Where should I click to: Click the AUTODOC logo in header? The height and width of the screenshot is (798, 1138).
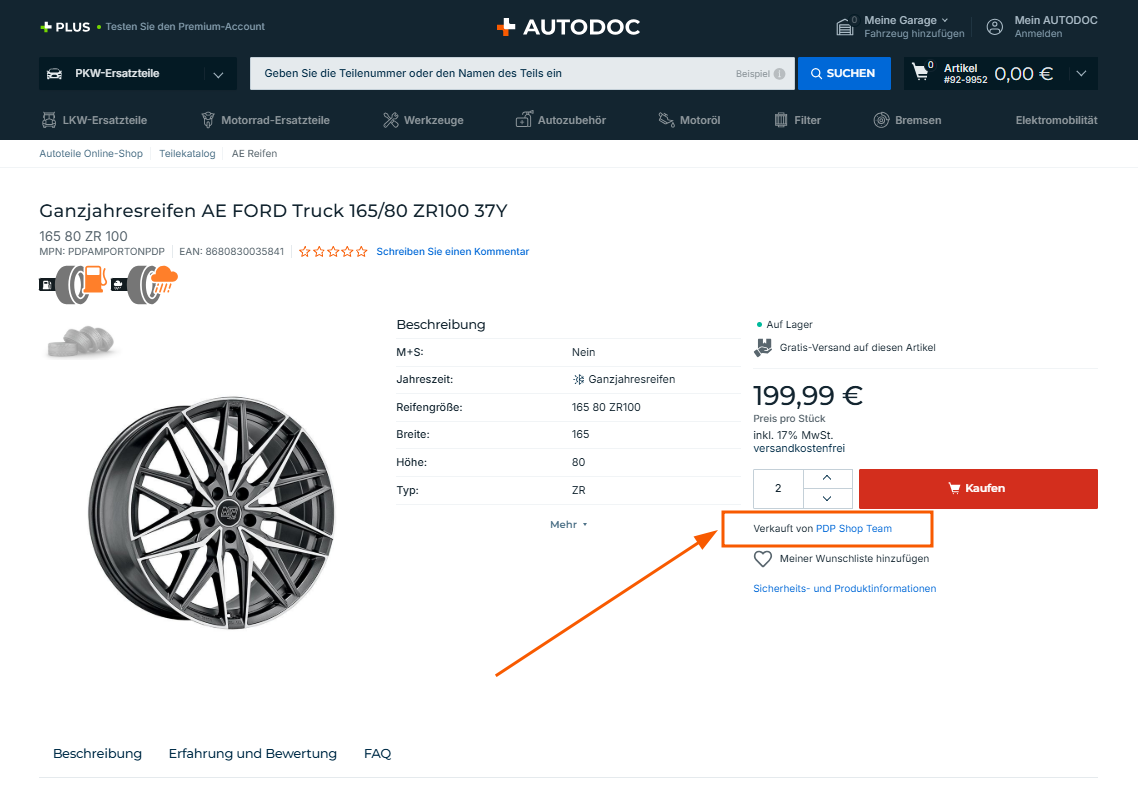568,27
